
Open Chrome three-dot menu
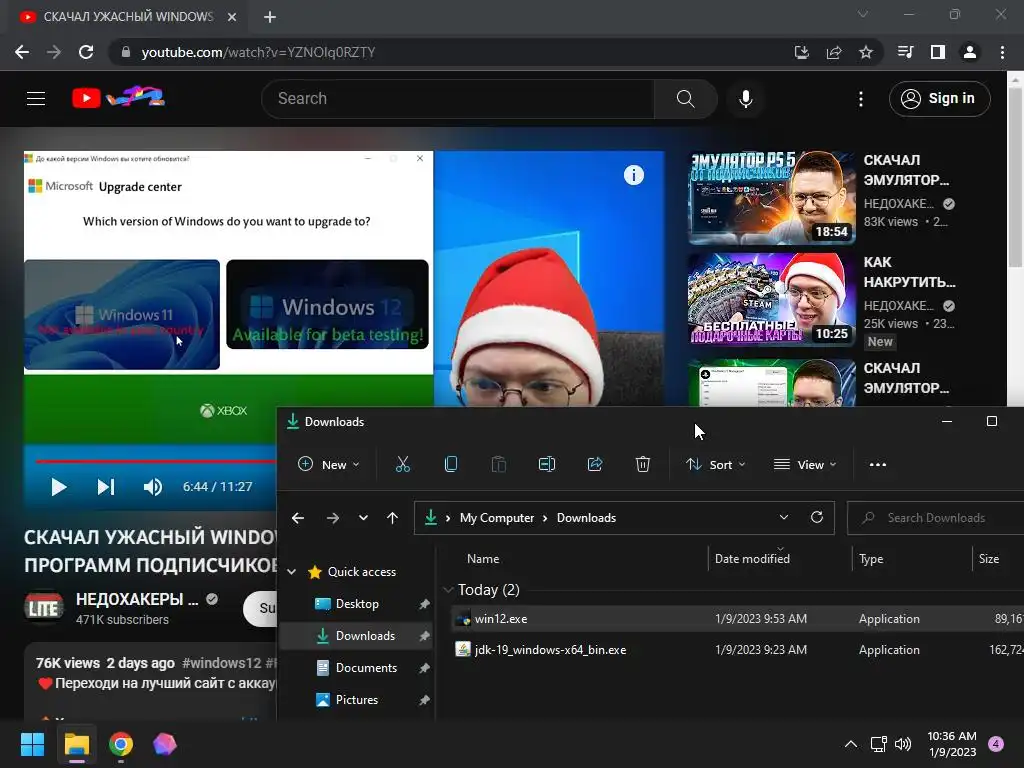[1002, 52]
